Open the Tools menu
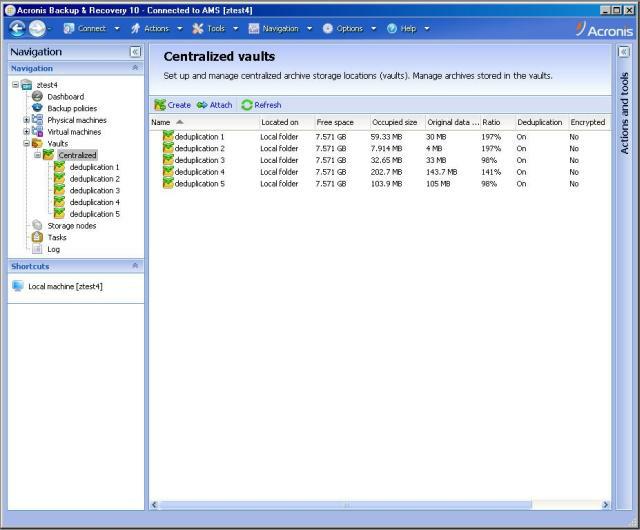The height and width of the screenshot is (530, 640). click(x=216, y=29)
